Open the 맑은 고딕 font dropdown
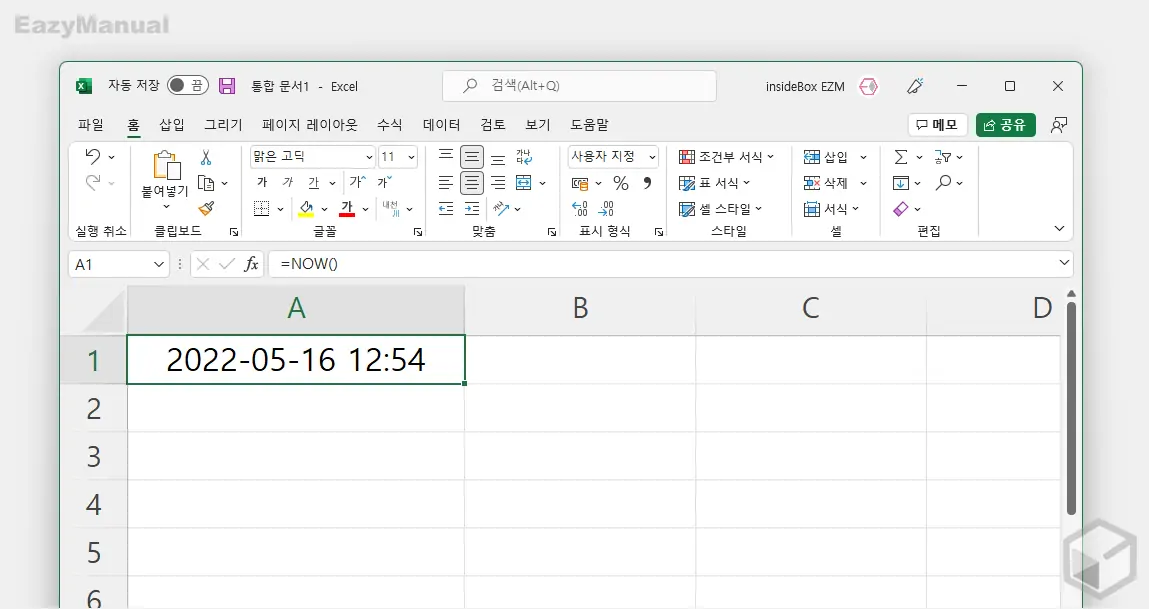The width and height of the screenshot is (1149, 609). point(311,156)
